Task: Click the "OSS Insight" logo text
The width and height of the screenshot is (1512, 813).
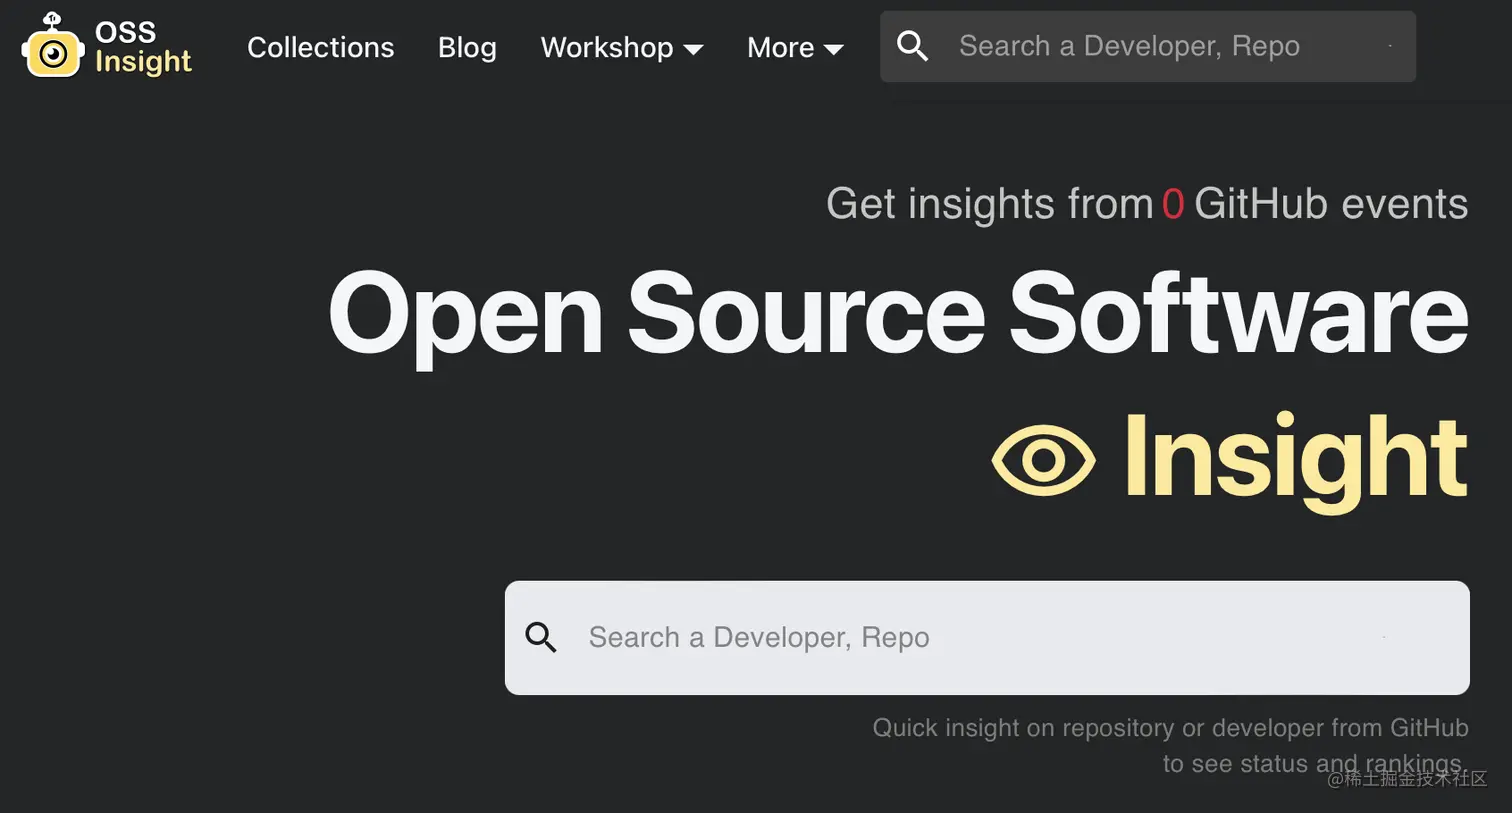Action: (142, 47)
